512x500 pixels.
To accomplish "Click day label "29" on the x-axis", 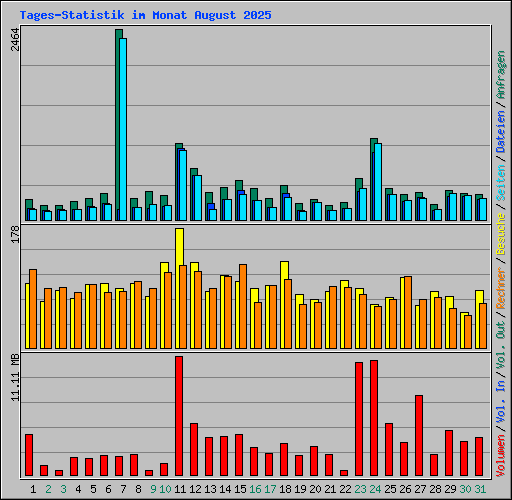I will point(450,489).
